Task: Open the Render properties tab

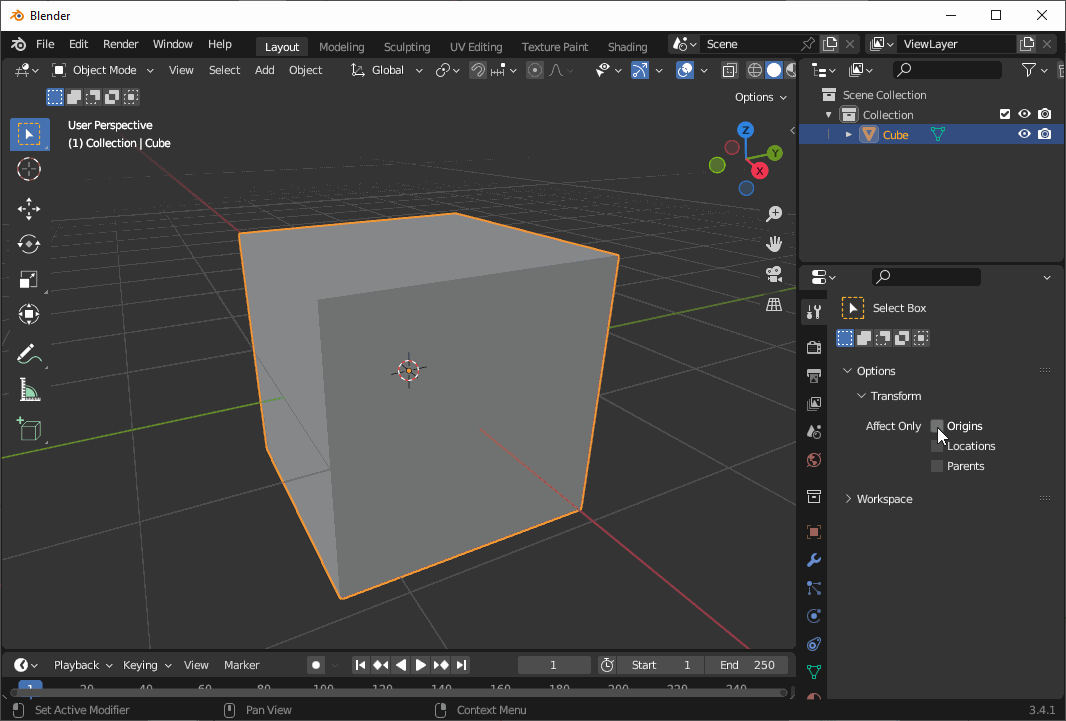Action: 813,345
